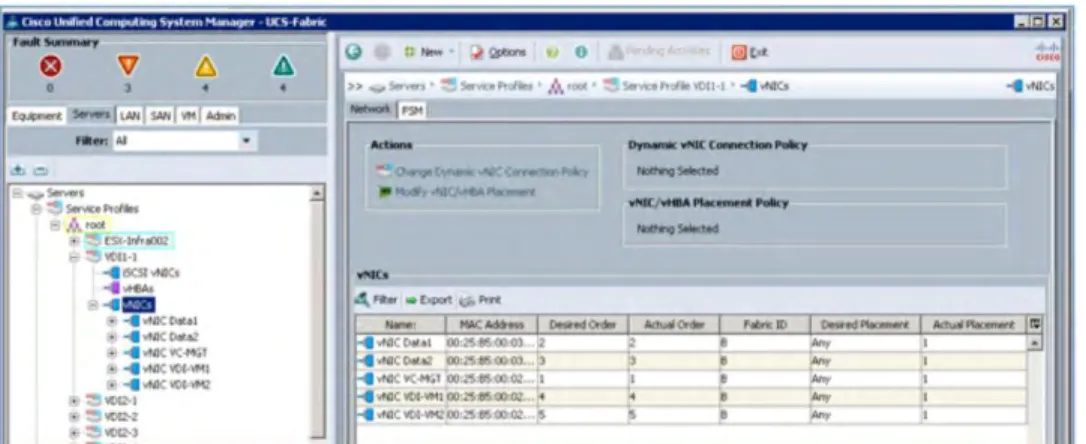The height and width of the screenshot is (444, 1086).
Task: Sort by the Fabric ID column header
Action: point(765,324)
